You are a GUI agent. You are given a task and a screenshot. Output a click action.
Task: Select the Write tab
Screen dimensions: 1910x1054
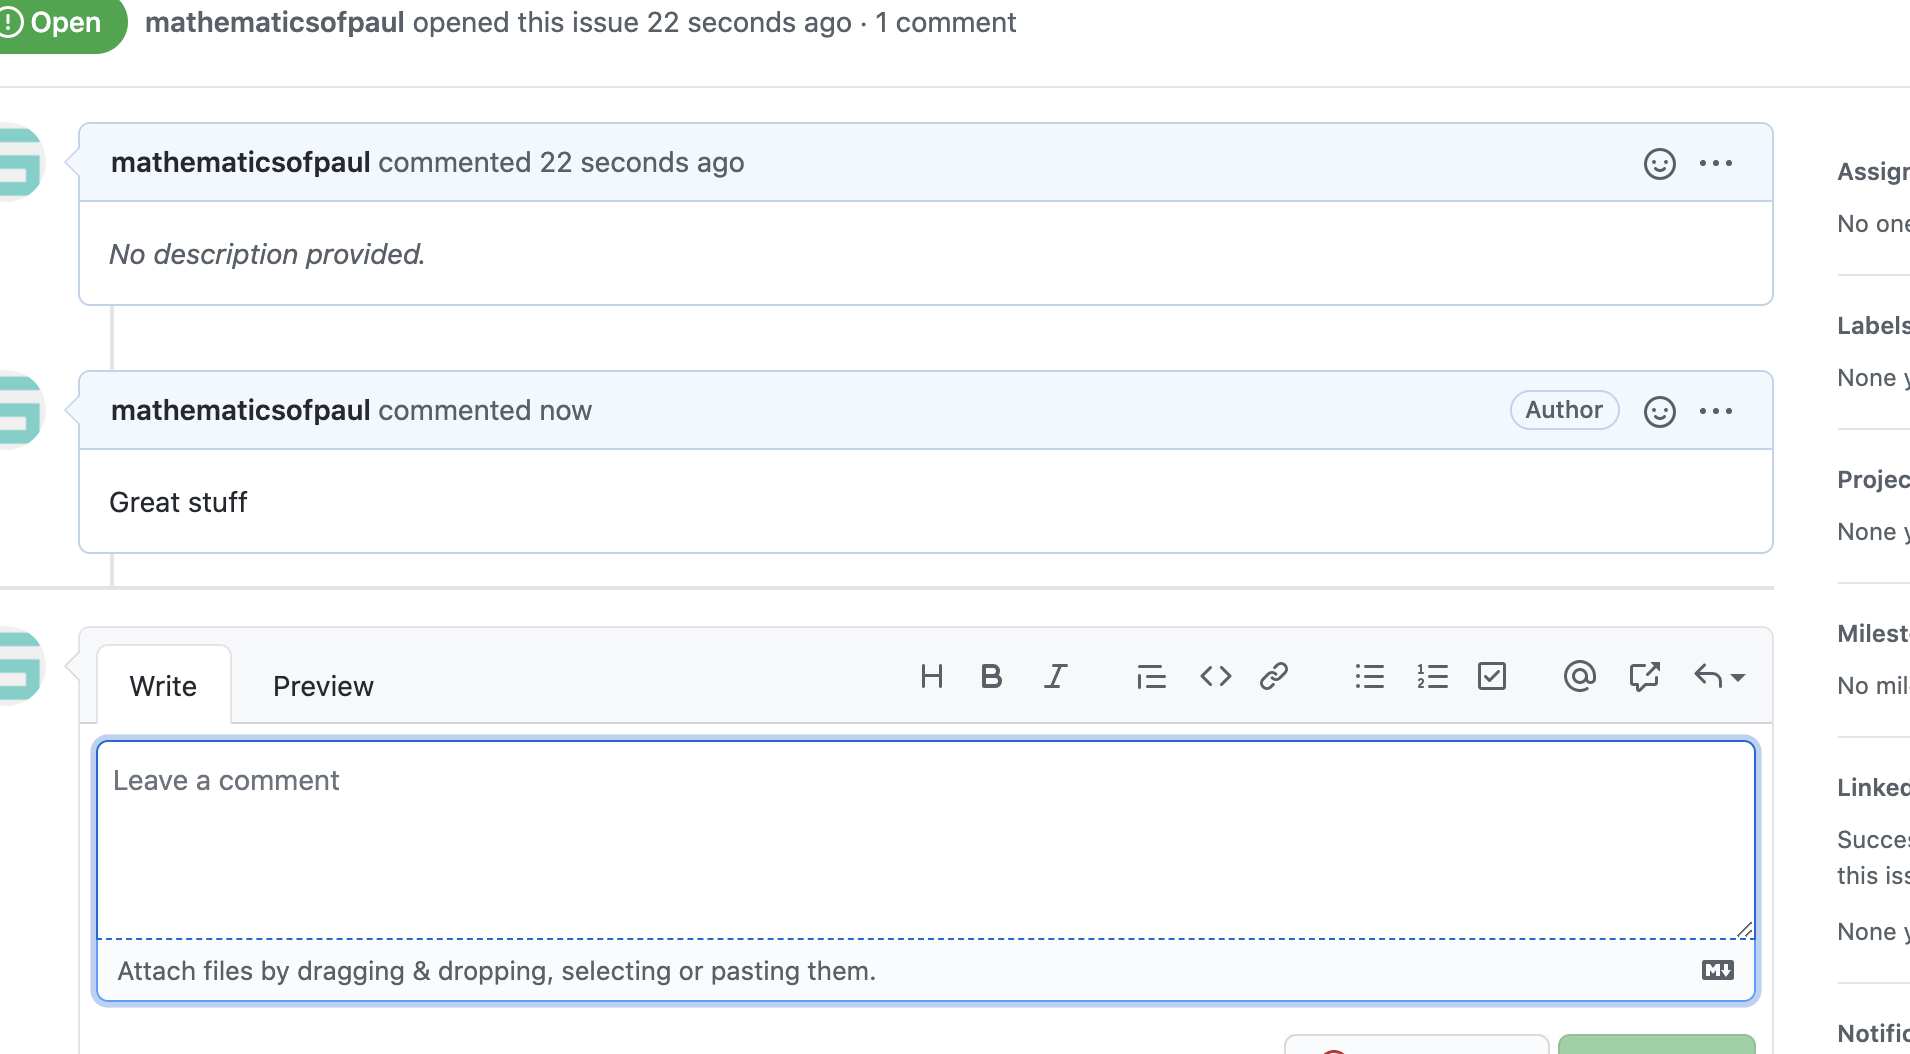[x=163, y=686]
